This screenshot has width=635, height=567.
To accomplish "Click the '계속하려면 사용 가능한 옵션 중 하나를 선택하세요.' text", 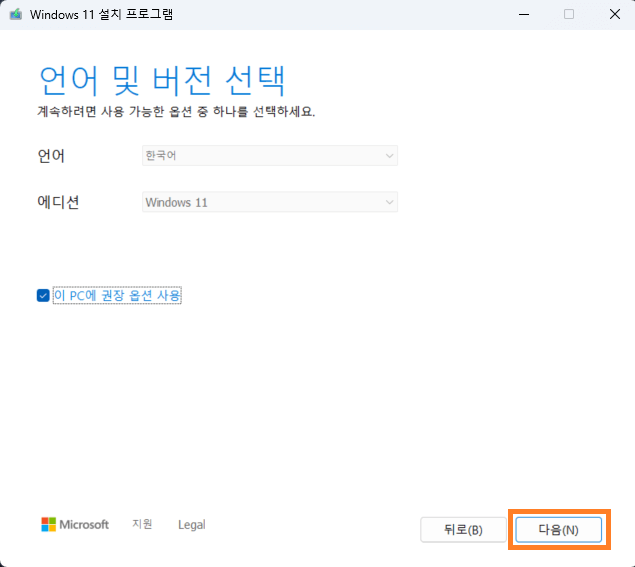I will (x=176, y=111).
